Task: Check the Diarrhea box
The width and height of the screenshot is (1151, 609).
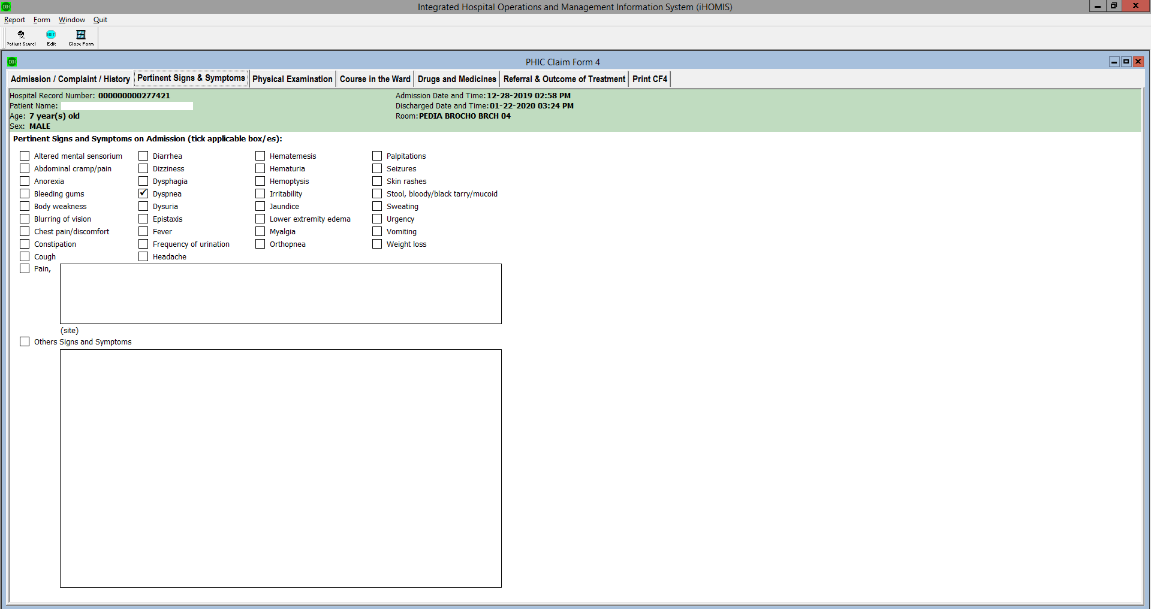Action: 143,156
